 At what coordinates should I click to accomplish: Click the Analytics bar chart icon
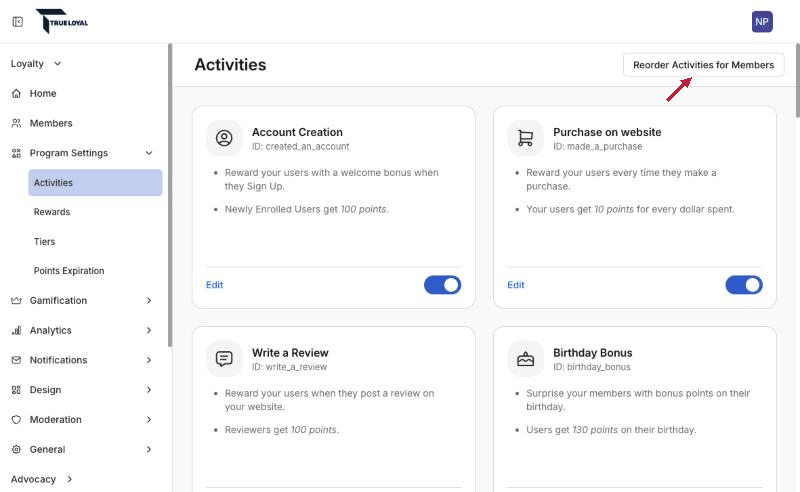16,330
